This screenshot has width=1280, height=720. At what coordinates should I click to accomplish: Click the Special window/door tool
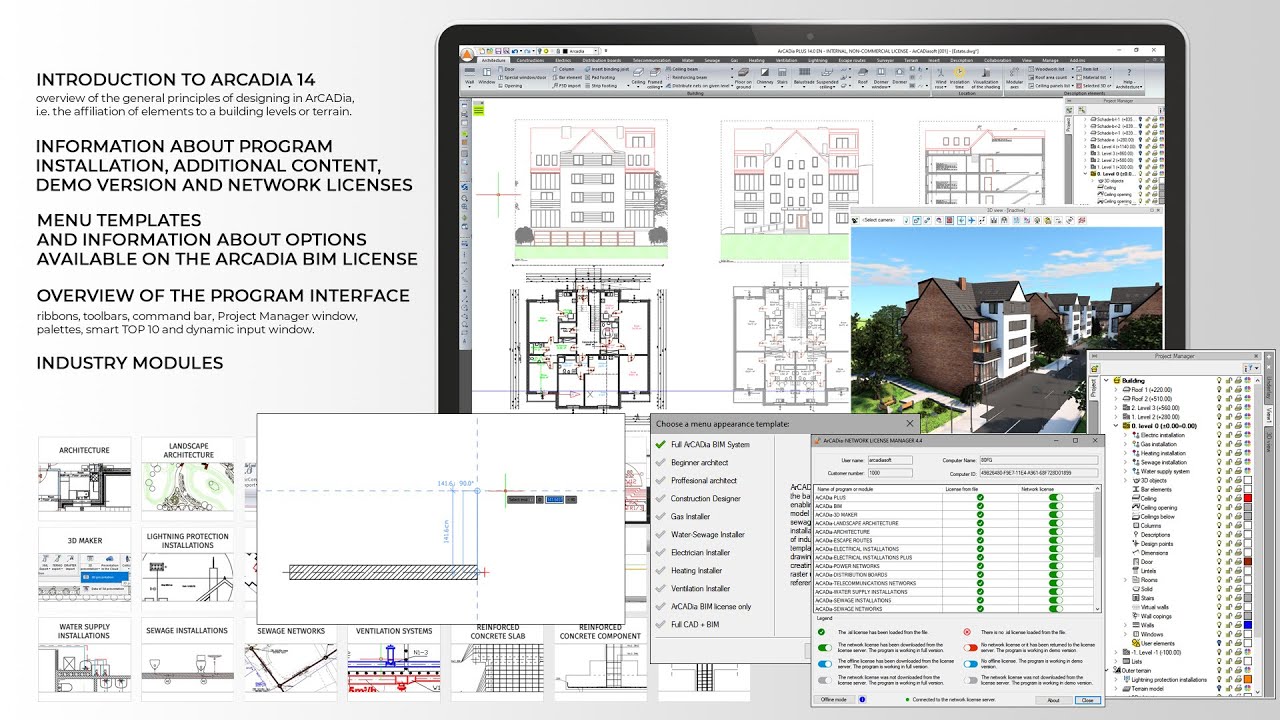point(522,77)
